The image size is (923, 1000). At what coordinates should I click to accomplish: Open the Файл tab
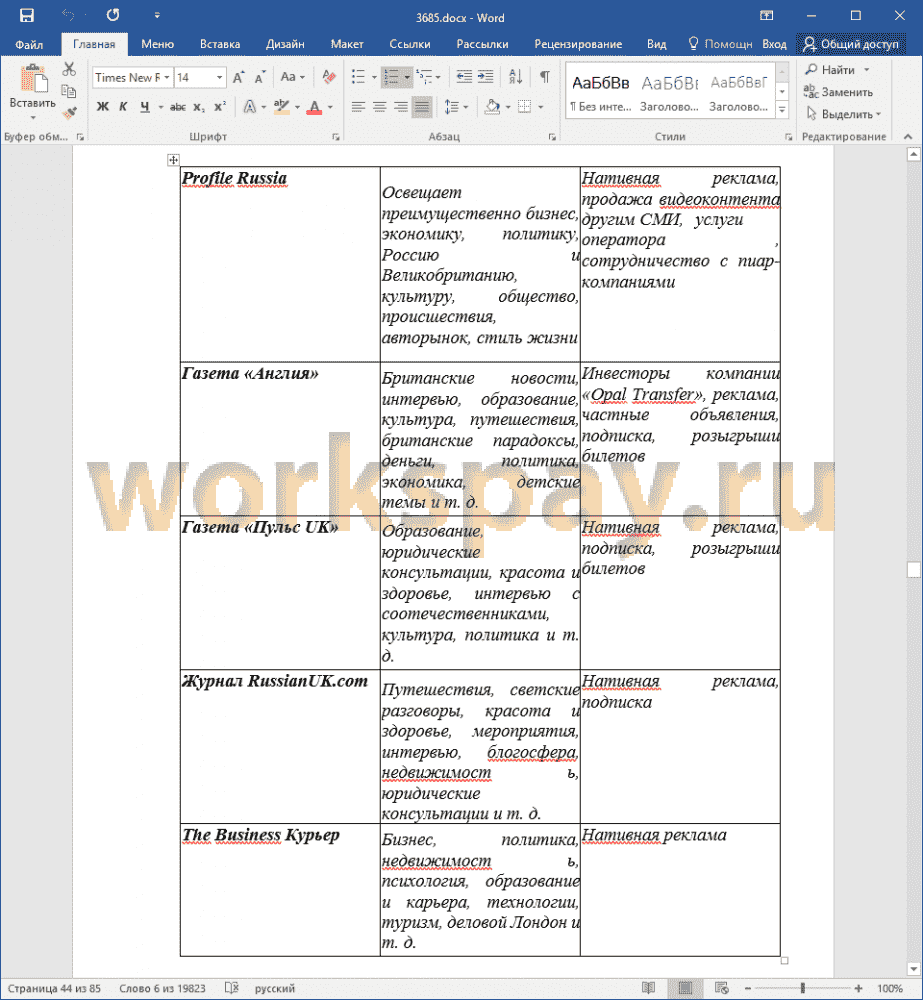tap(29, 44)
